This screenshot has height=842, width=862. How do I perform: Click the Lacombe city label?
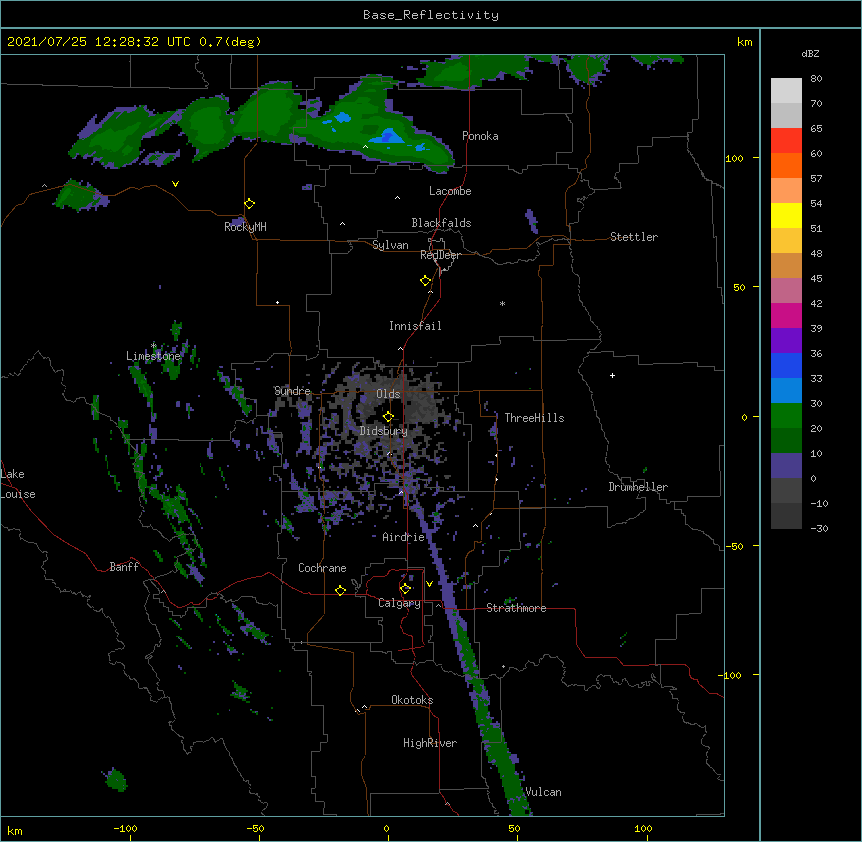click(x=450, y=191)
